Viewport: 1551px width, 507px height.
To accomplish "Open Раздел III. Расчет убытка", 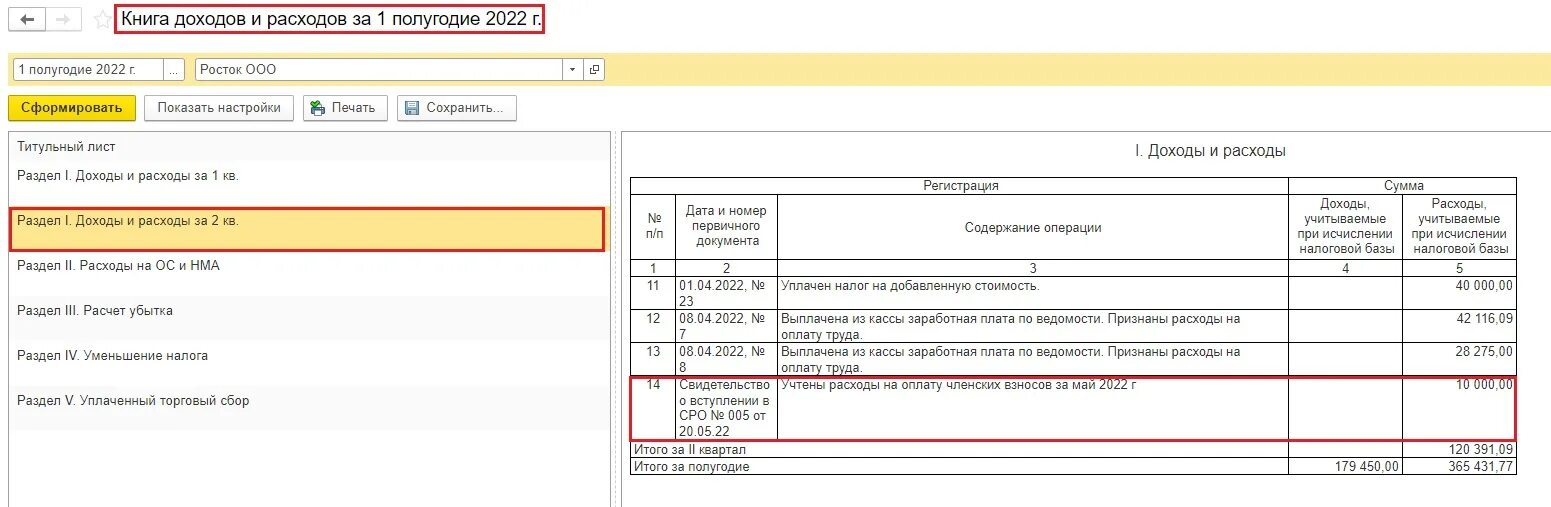I will click(x=309, y=319).
